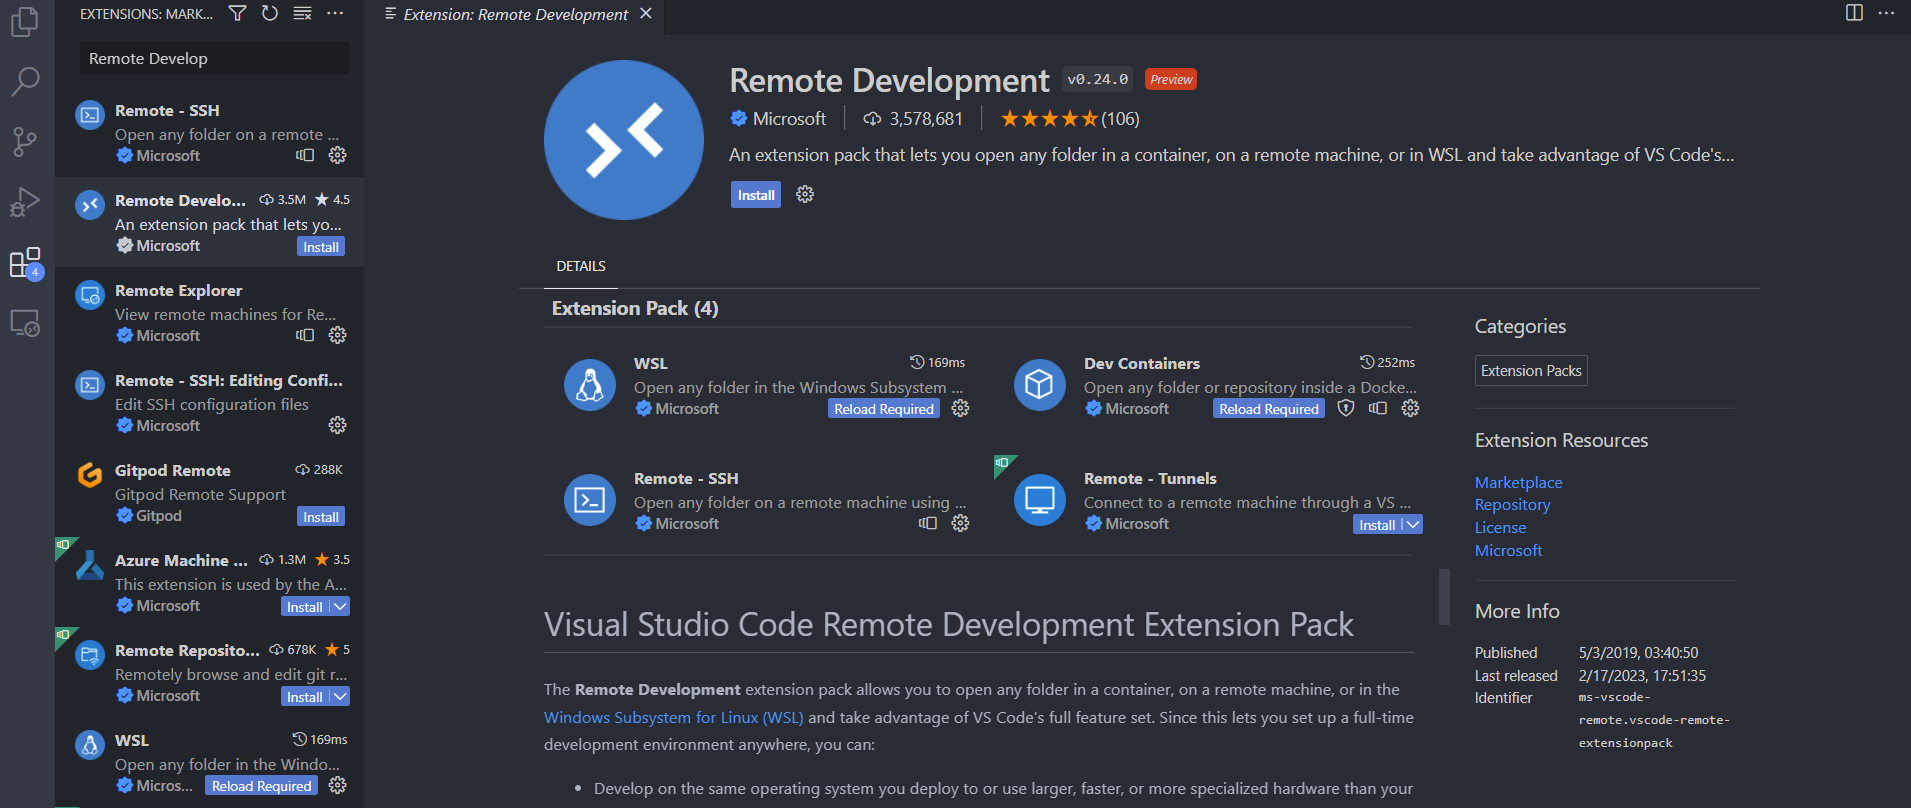Open Remote Explorer in activity bar
The height and width of the screenshot is (808, 1911).
25,323
